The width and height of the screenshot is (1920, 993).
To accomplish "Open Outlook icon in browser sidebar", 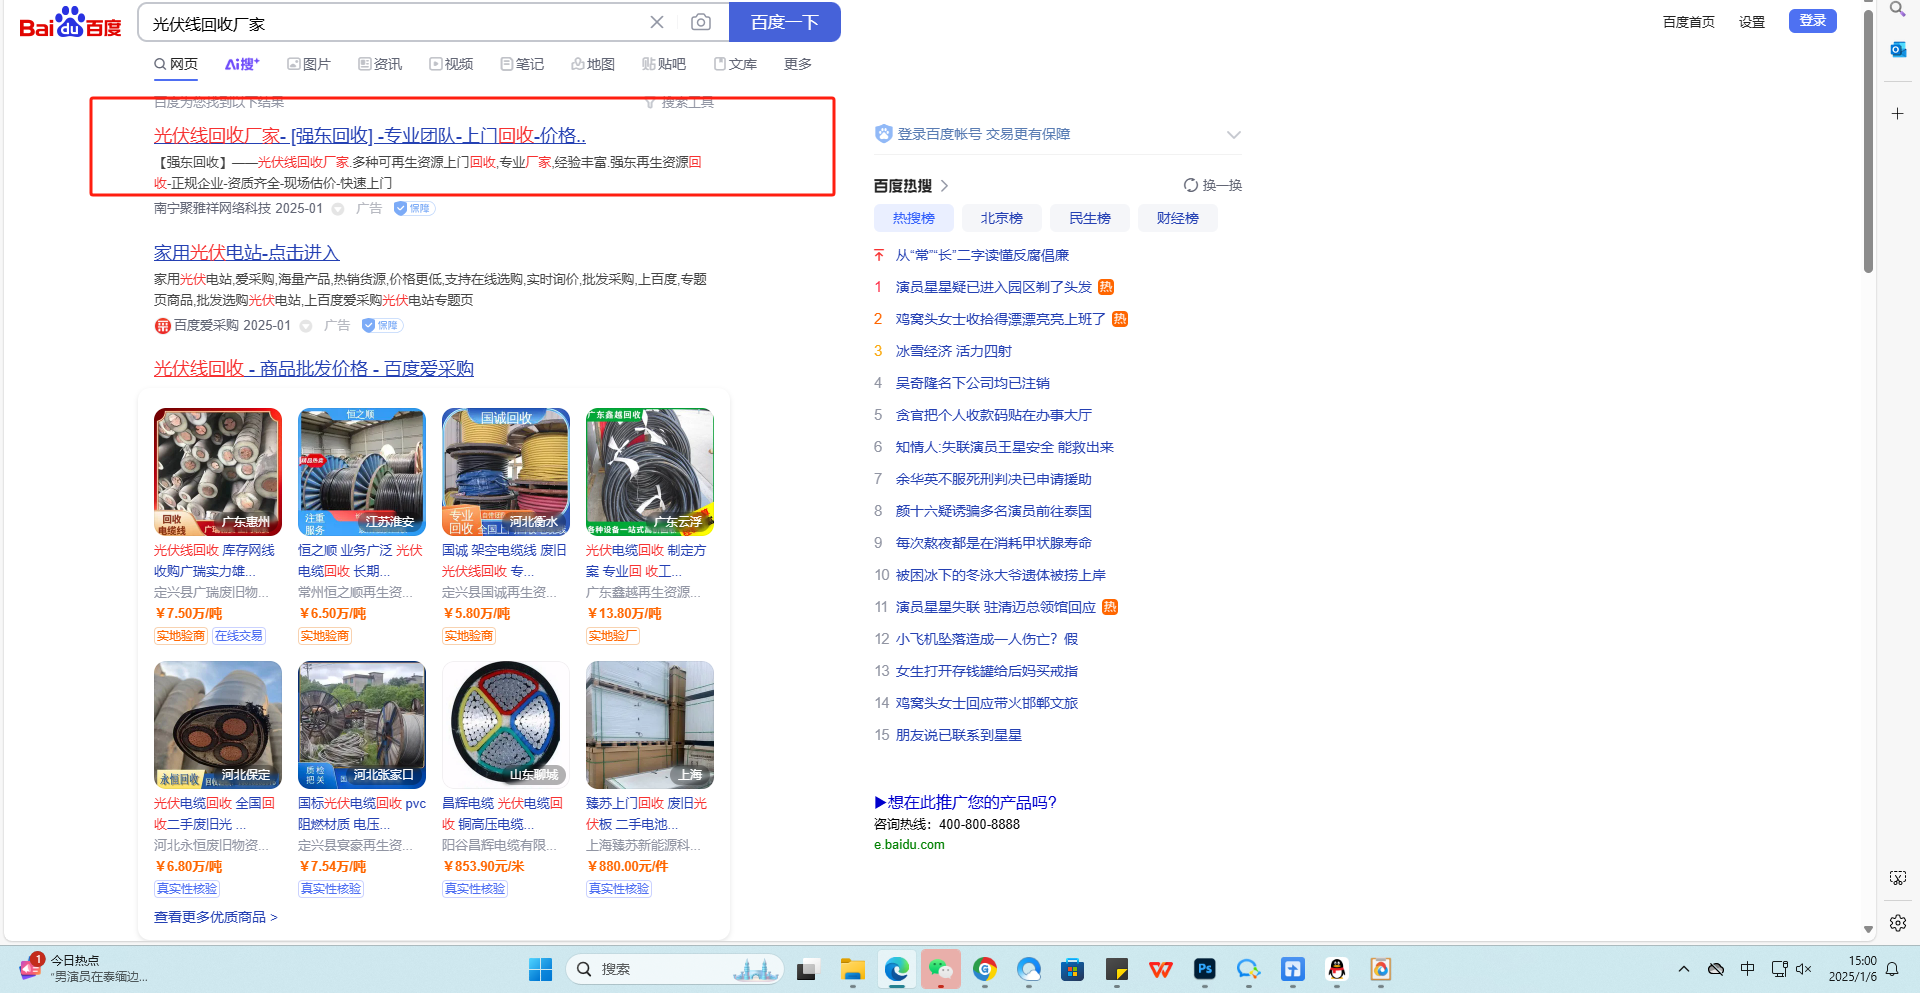I will click(x=1897, y=49).
